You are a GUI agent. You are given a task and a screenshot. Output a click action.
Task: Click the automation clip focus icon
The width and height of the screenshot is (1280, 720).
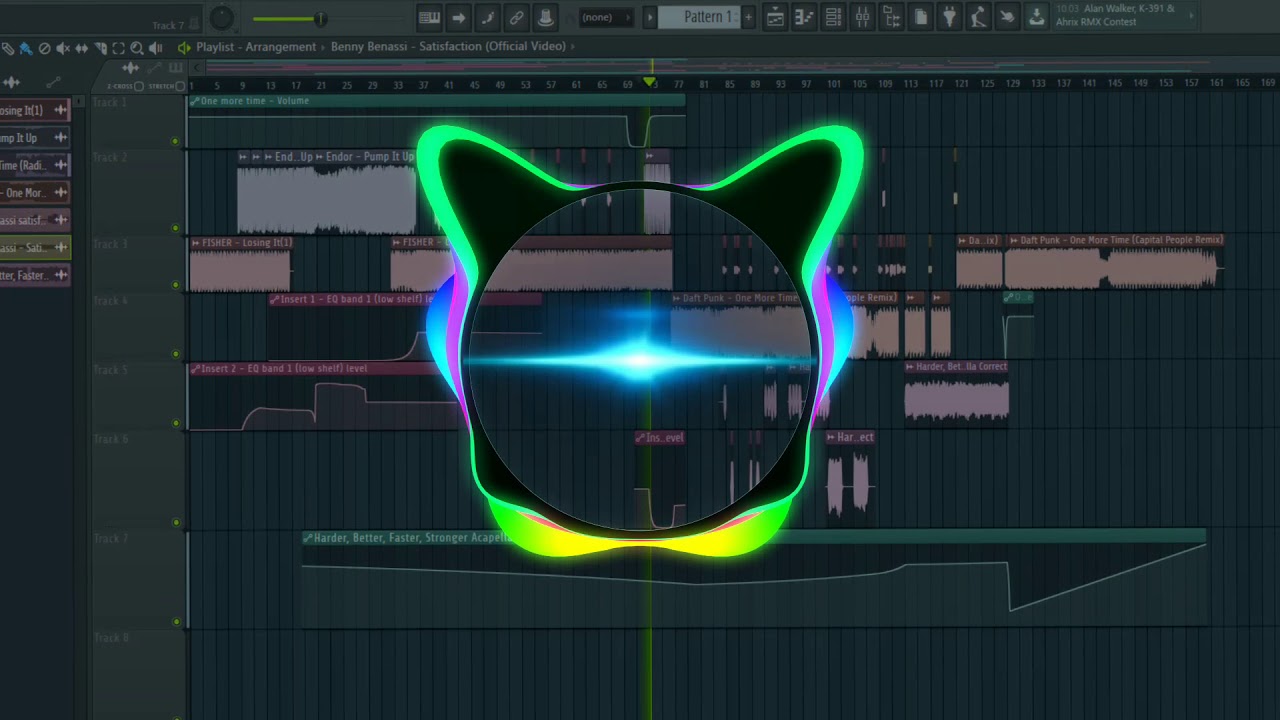click(154, 68)
